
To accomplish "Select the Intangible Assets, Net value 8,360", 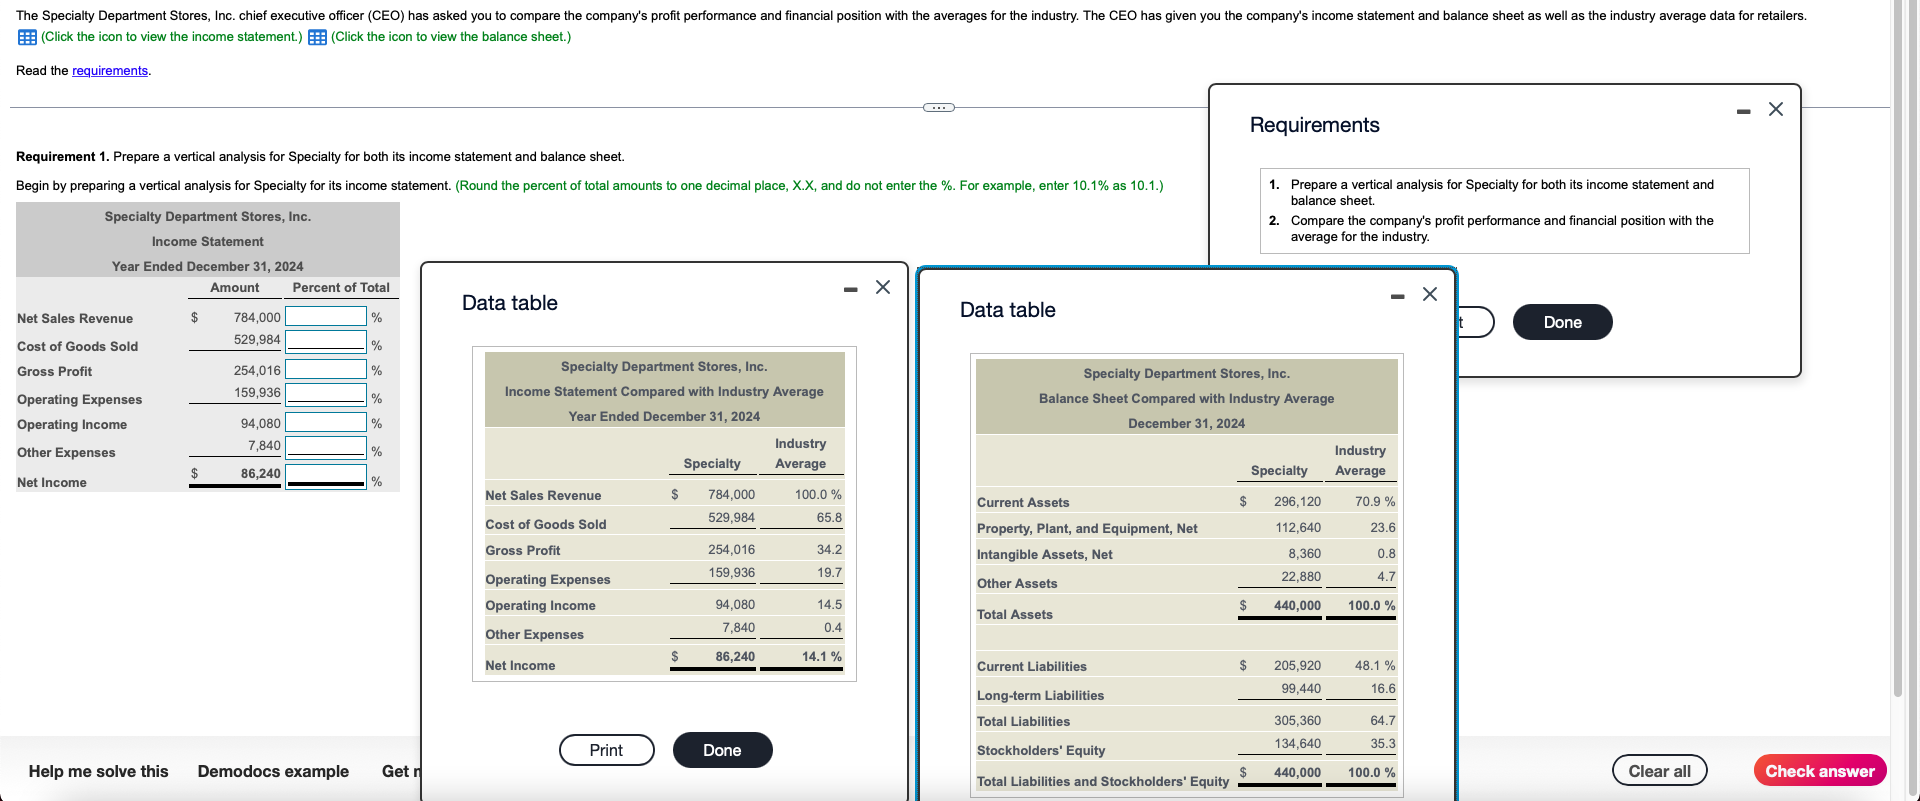I will (1304, 554).
